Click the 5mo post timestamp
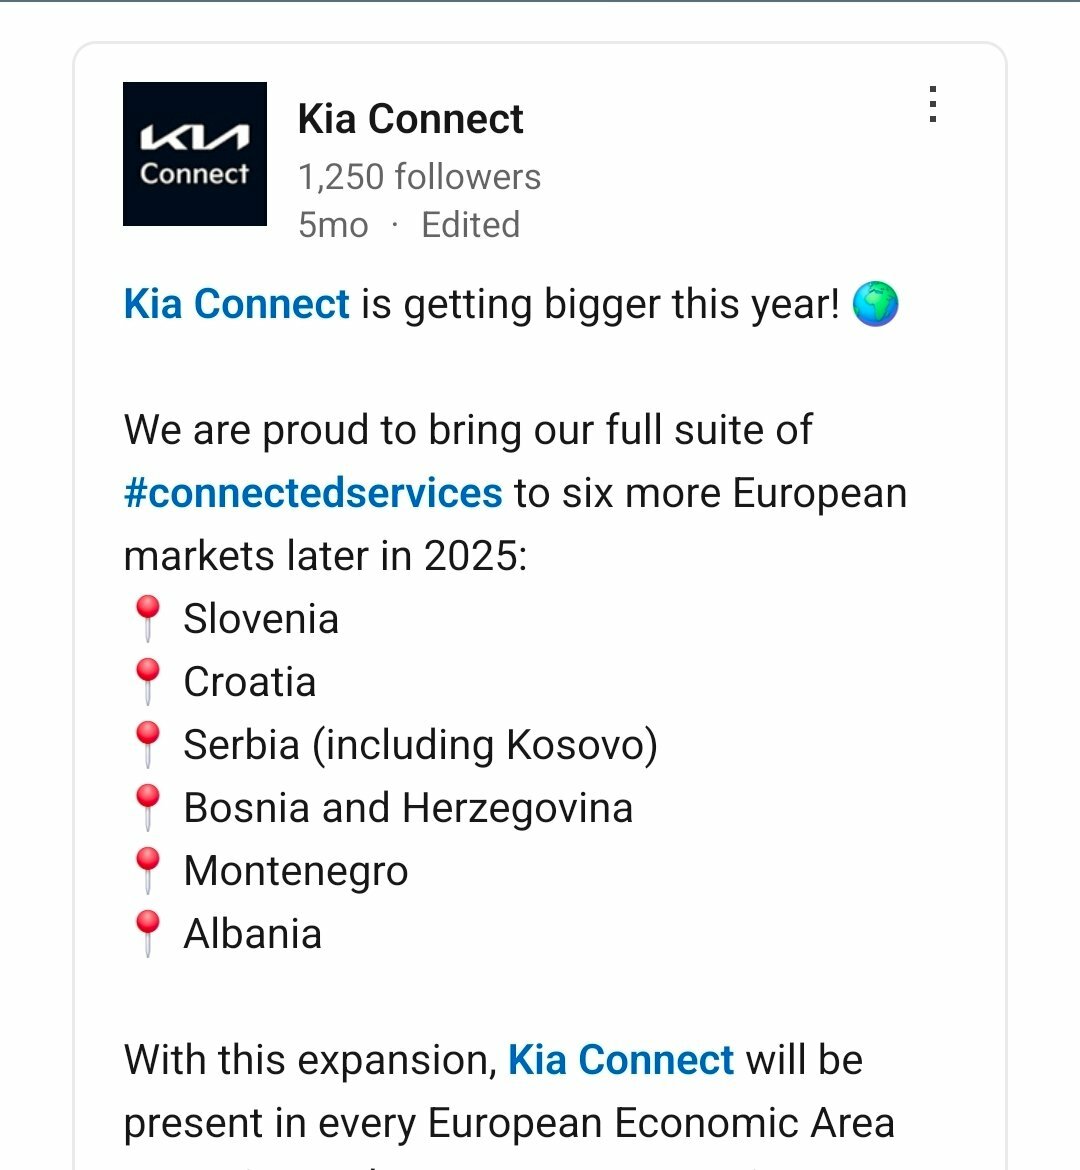This screenshot has height=1170, width=1080. point(333,225)
